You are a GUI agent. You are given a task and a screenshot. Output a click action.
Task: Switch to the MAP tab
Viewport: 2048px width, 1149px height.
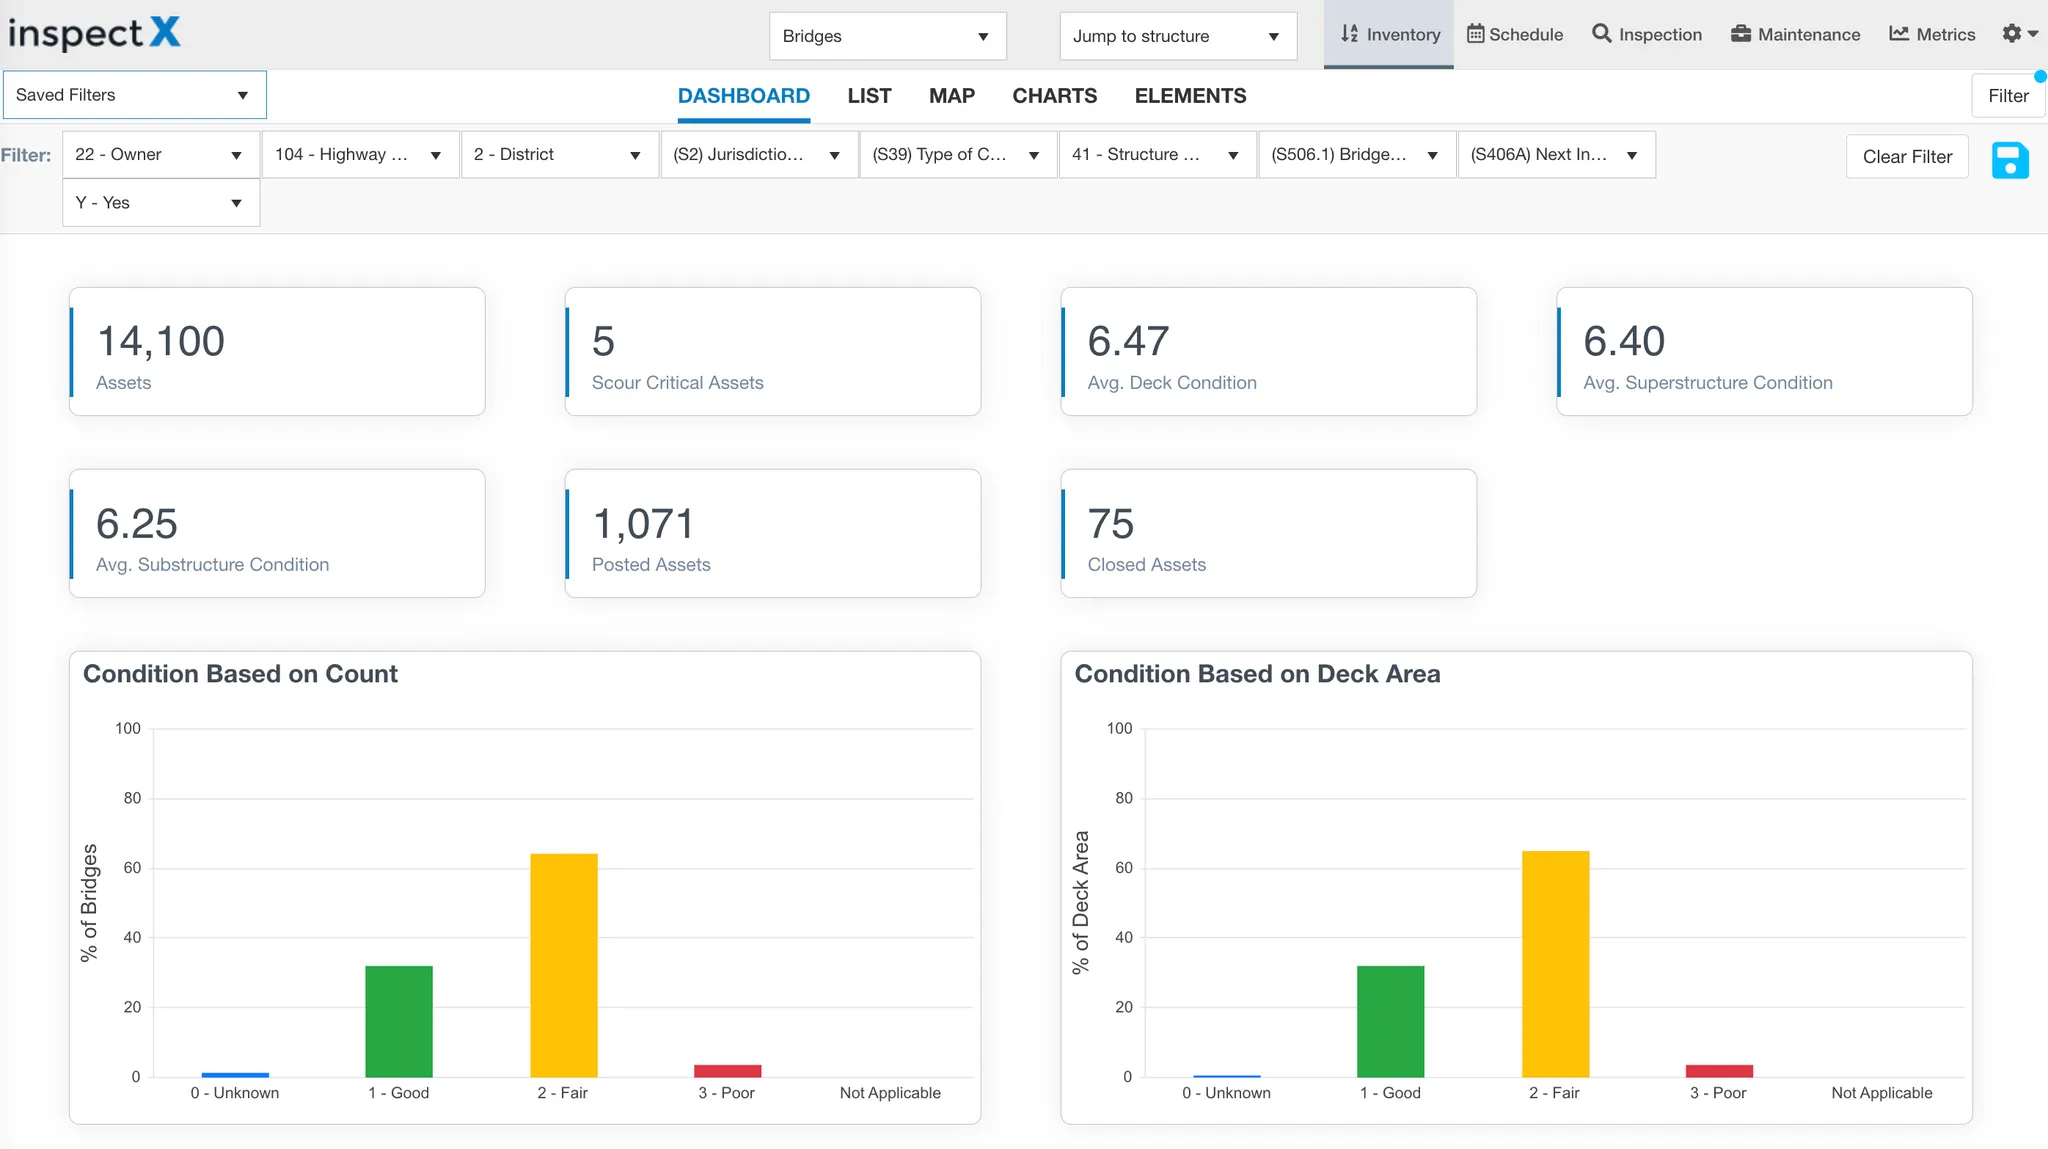click(951, 96)
